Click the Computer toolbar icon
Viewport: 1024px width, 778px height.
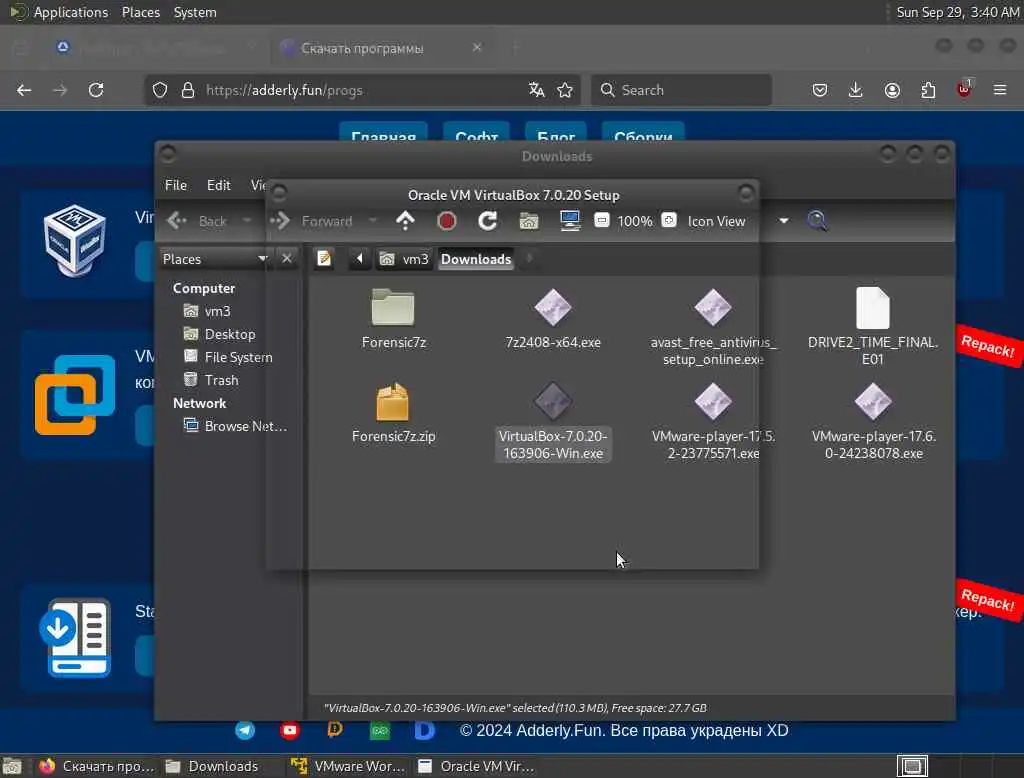point(569,221)
